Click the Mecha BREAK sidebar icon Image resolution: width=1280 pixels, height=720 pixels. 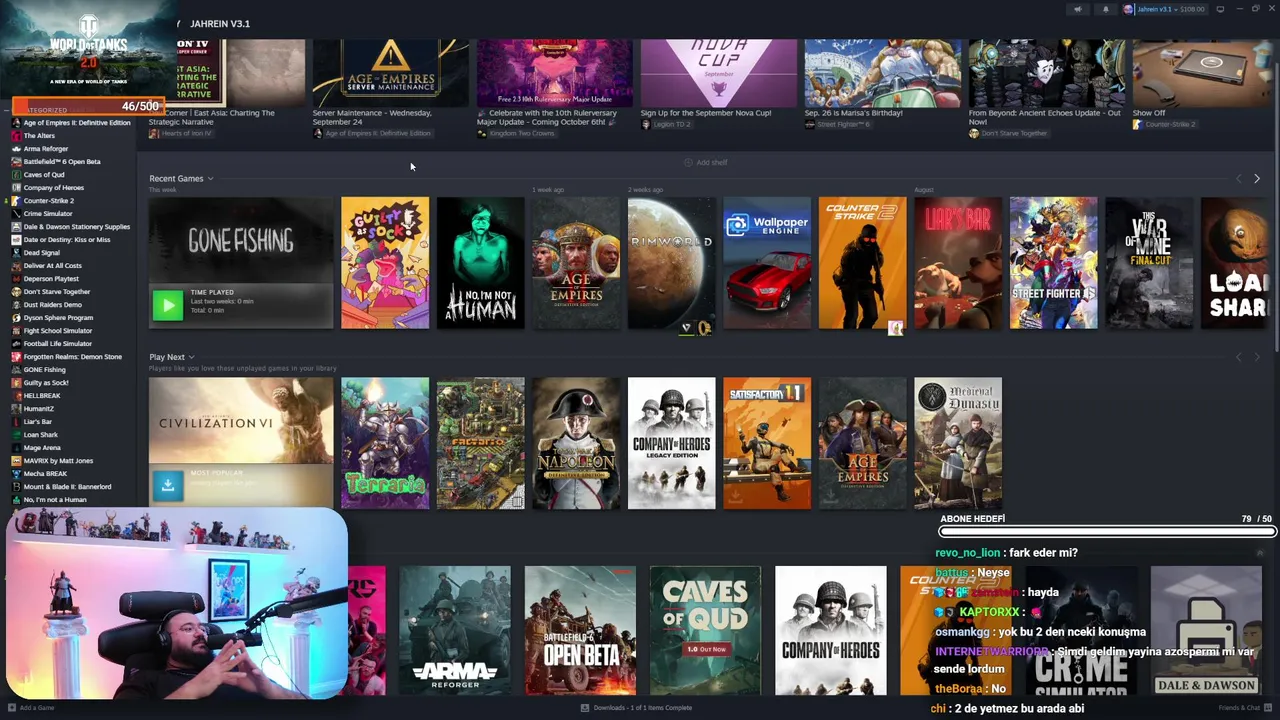coord(16,474)
